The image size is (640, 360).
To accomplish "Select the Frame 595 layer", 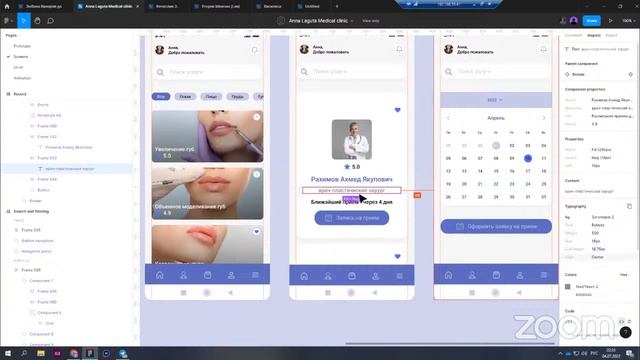I will (31, 270).
